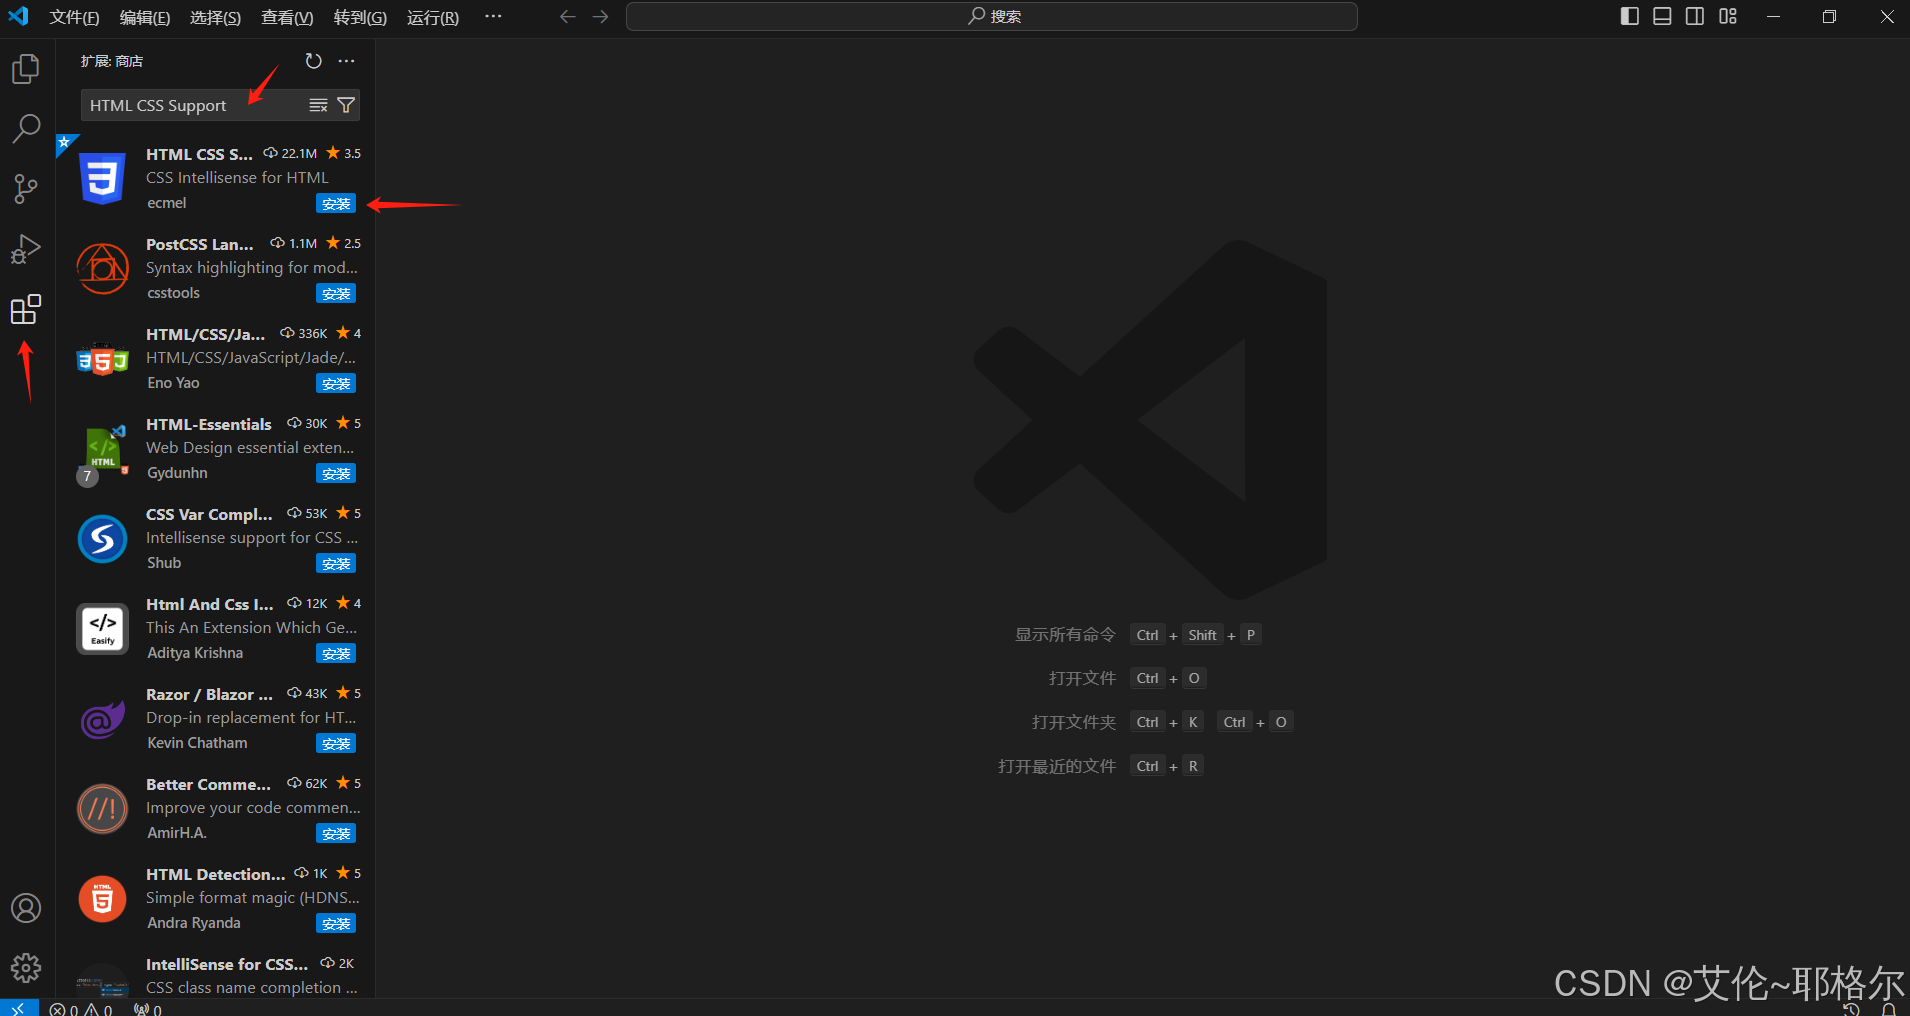Click the VS Code logo in title bar
Image resolution: width=1910 pixels, height=1016 pixels.
pyautogui.click(x=19, y=17)
